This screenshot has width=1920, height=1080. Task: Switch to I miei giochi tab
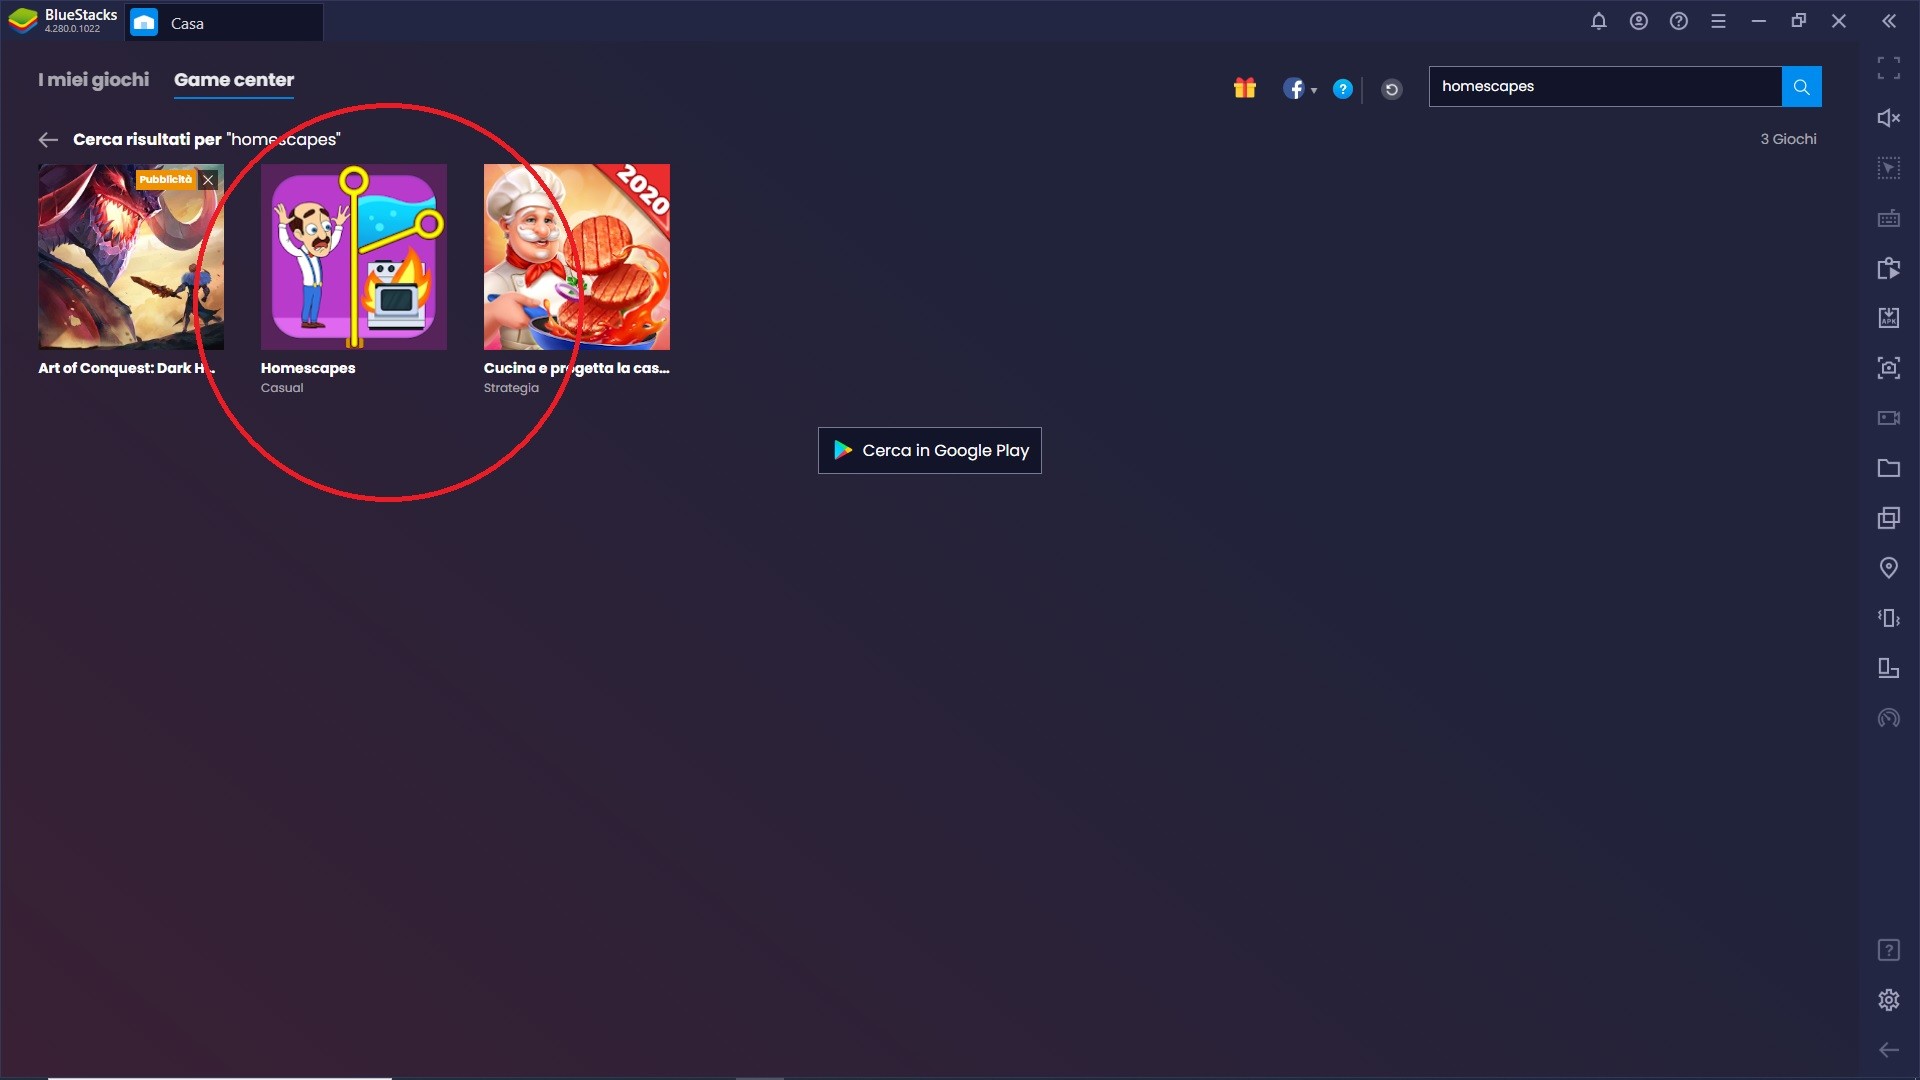click(x=93, y=79)
